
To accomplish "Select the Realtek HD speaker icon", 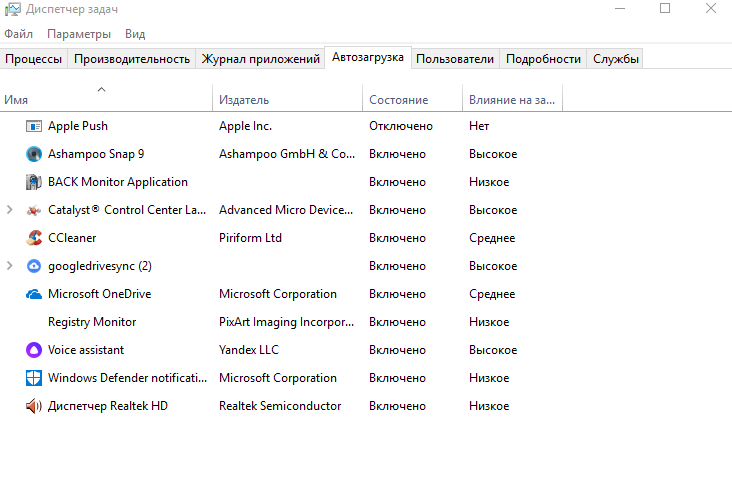I will (34, 406).
